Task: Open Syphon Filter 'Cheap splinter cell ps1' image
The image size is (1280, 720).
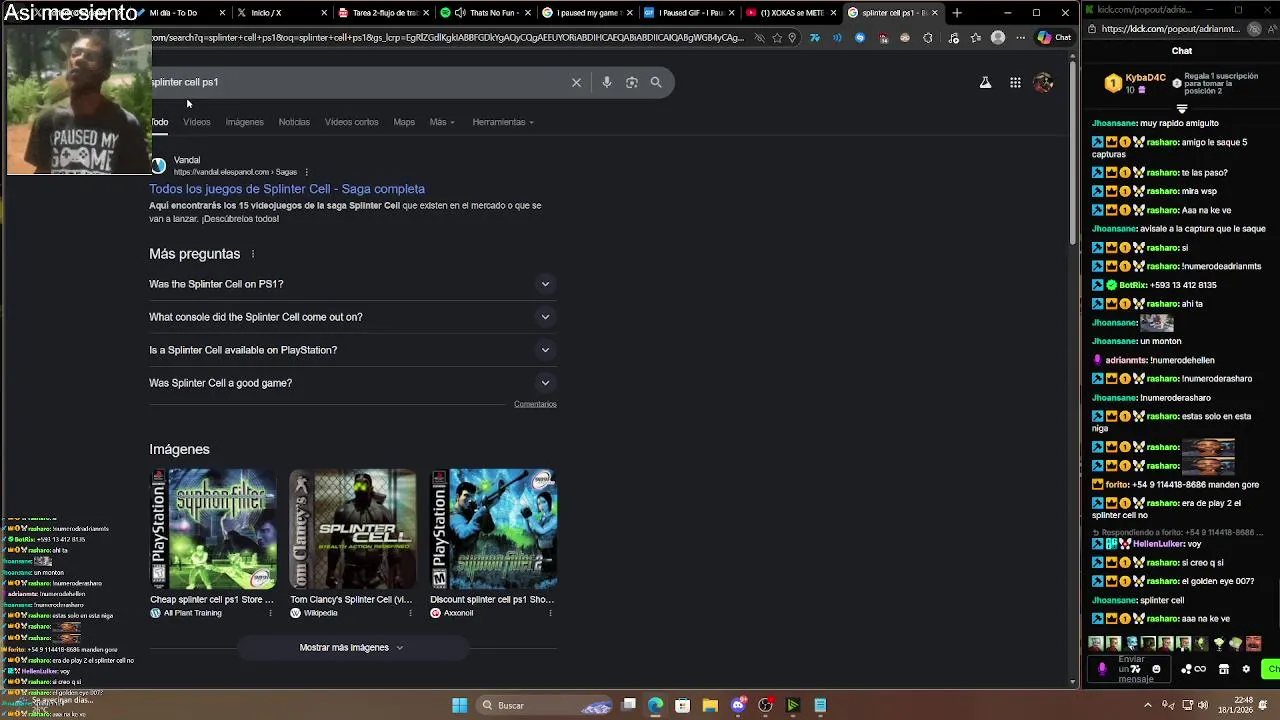Action: 213,529
